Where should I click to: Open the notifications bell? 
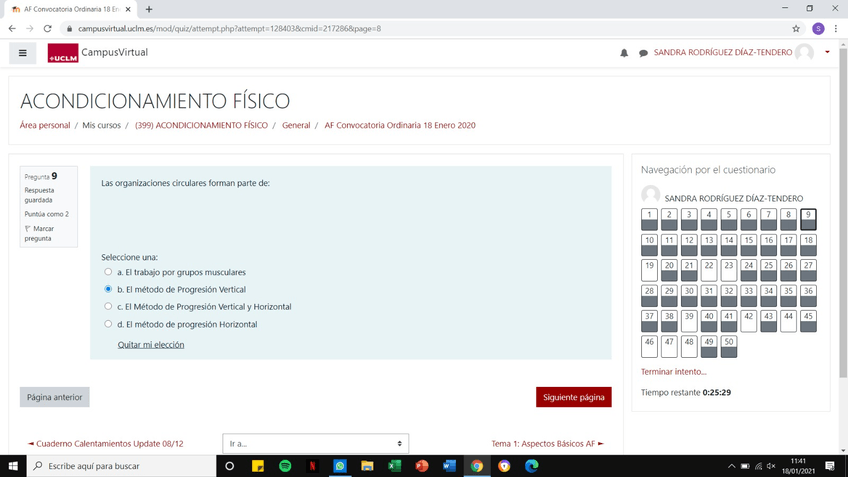624,53
